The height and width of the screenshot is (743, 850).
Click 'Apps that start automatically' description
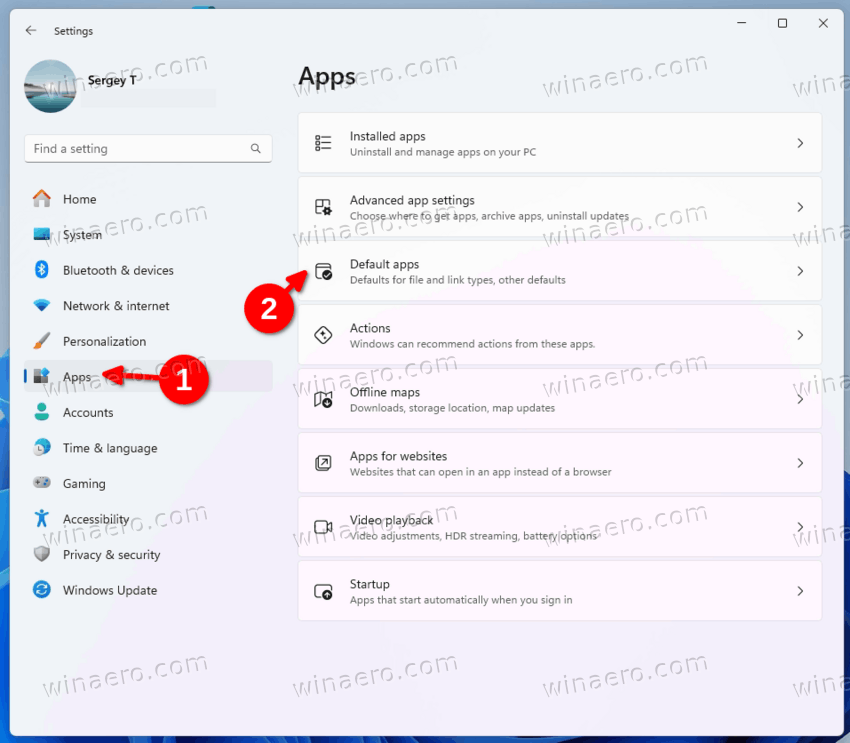(461, 600)
